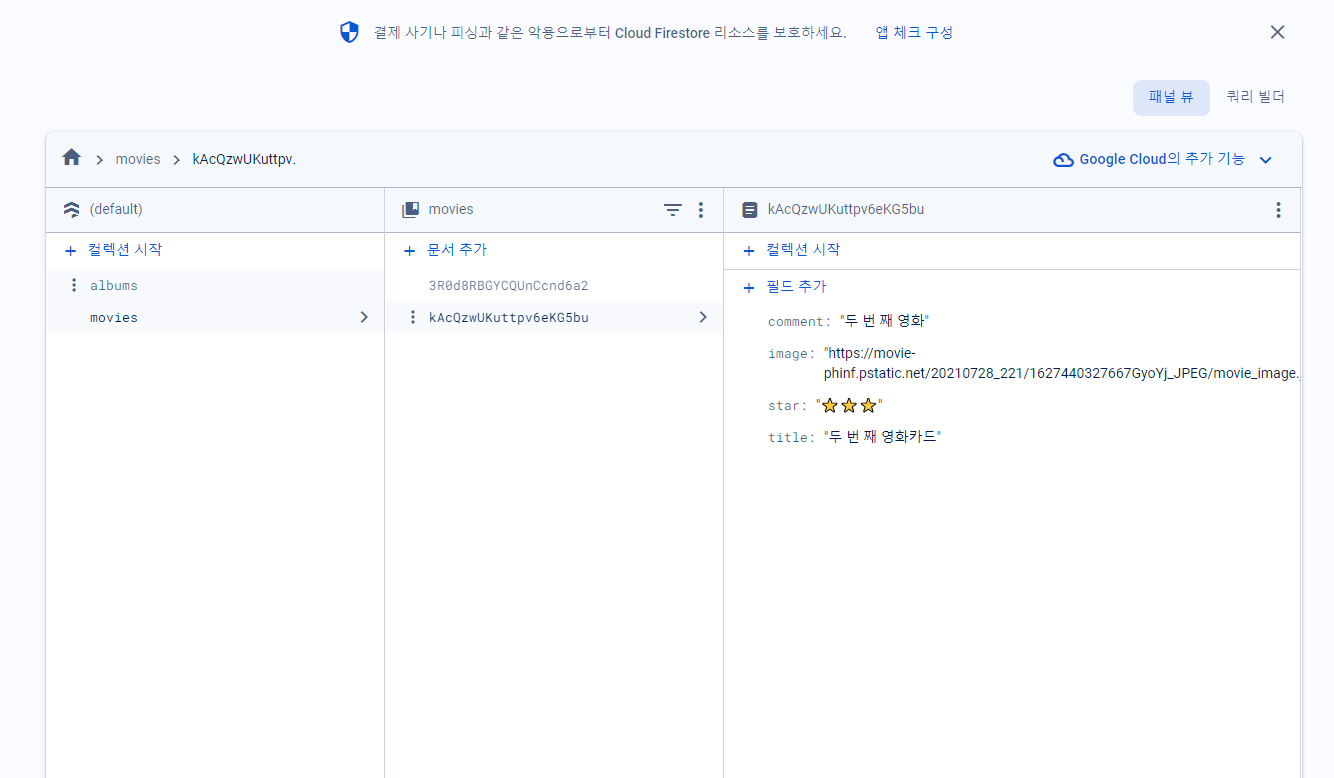Open the 앱 체크 구성 link

[914, 32]
